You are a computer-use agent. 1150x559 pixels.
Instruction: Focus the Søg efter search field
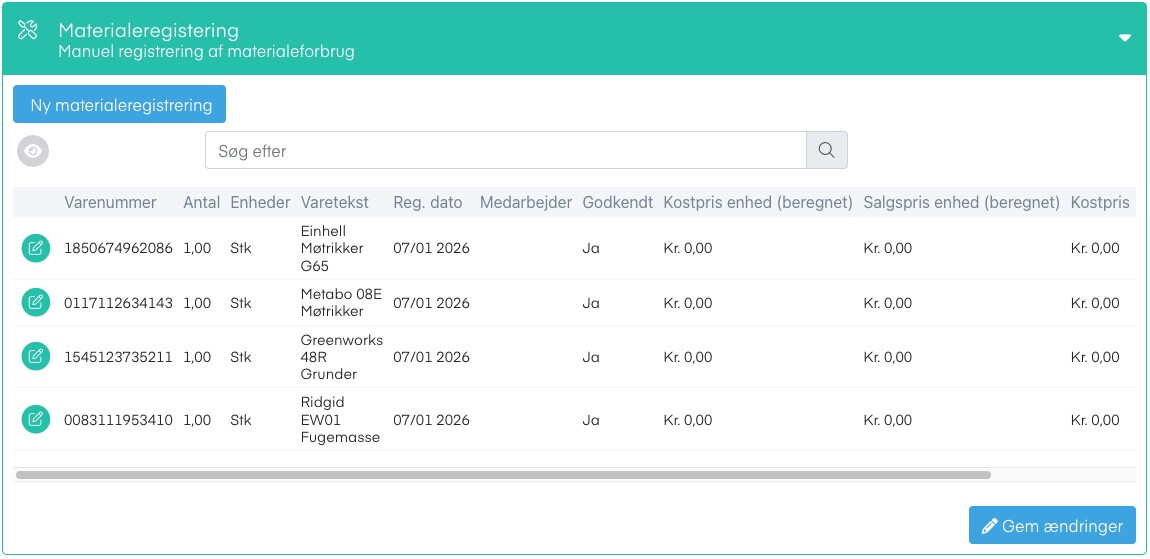point(505,150)
